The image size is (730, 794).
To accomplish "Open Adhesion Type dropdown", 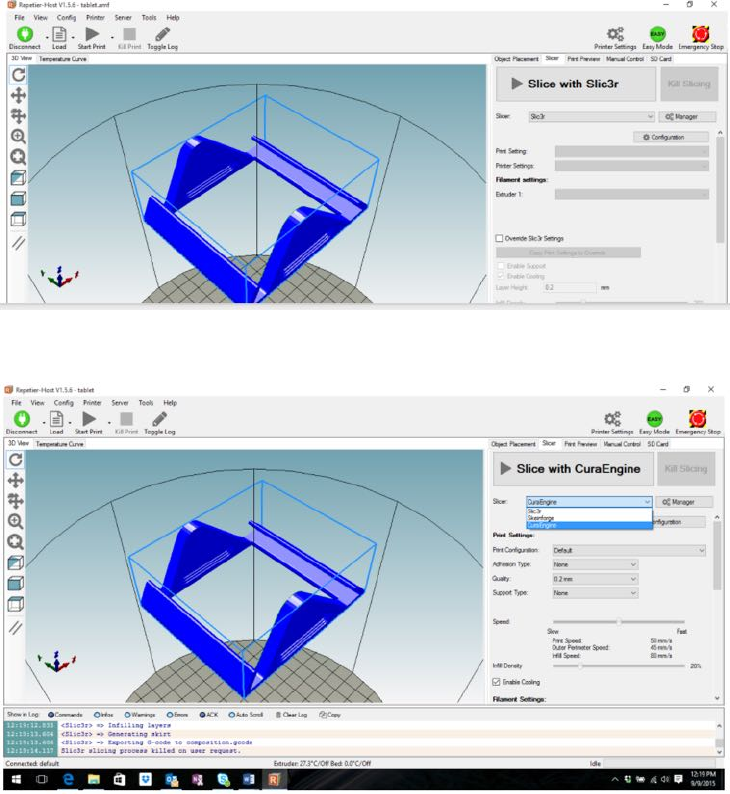I will click(x=595, y=564).
